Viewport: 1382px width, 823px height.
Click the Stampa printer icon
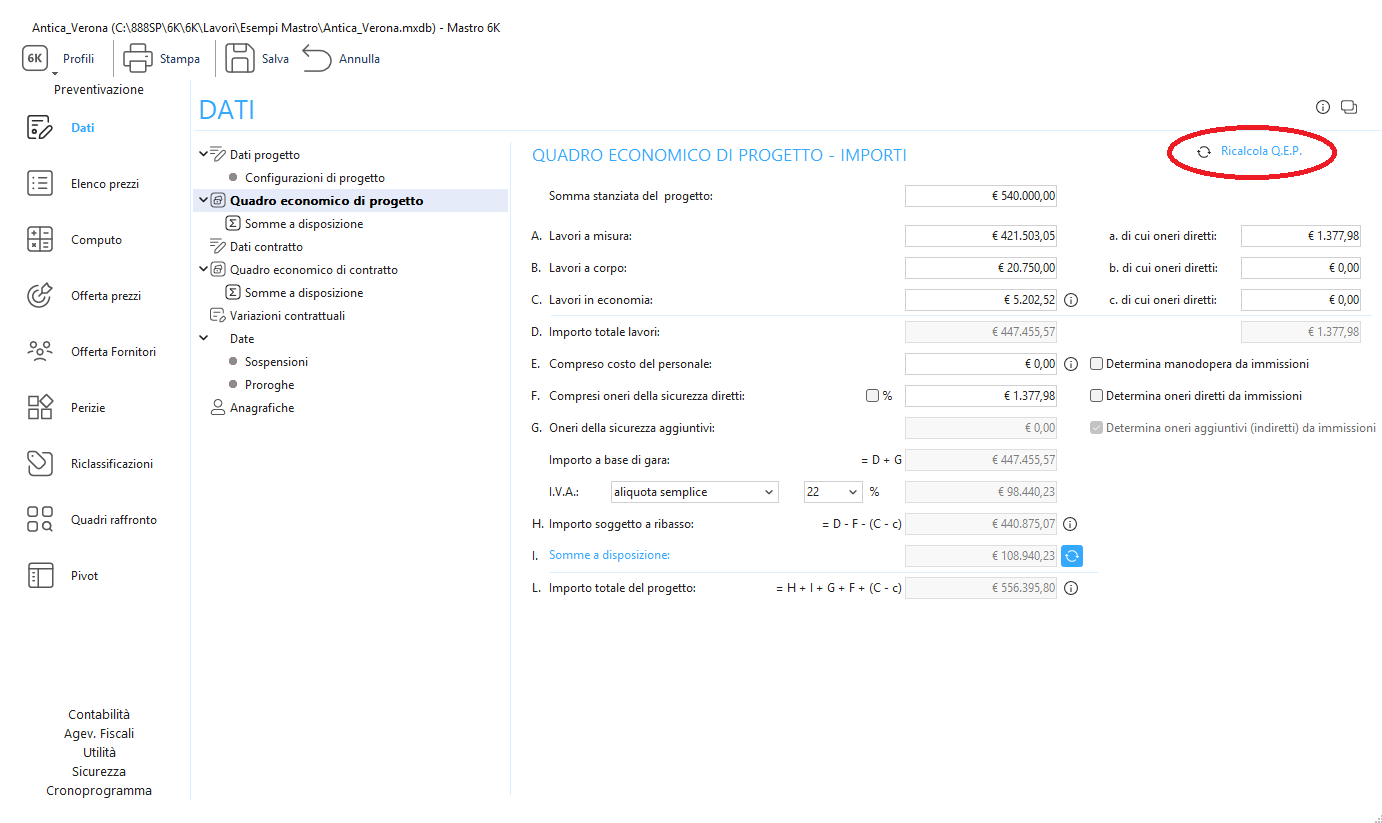point(137,59)
